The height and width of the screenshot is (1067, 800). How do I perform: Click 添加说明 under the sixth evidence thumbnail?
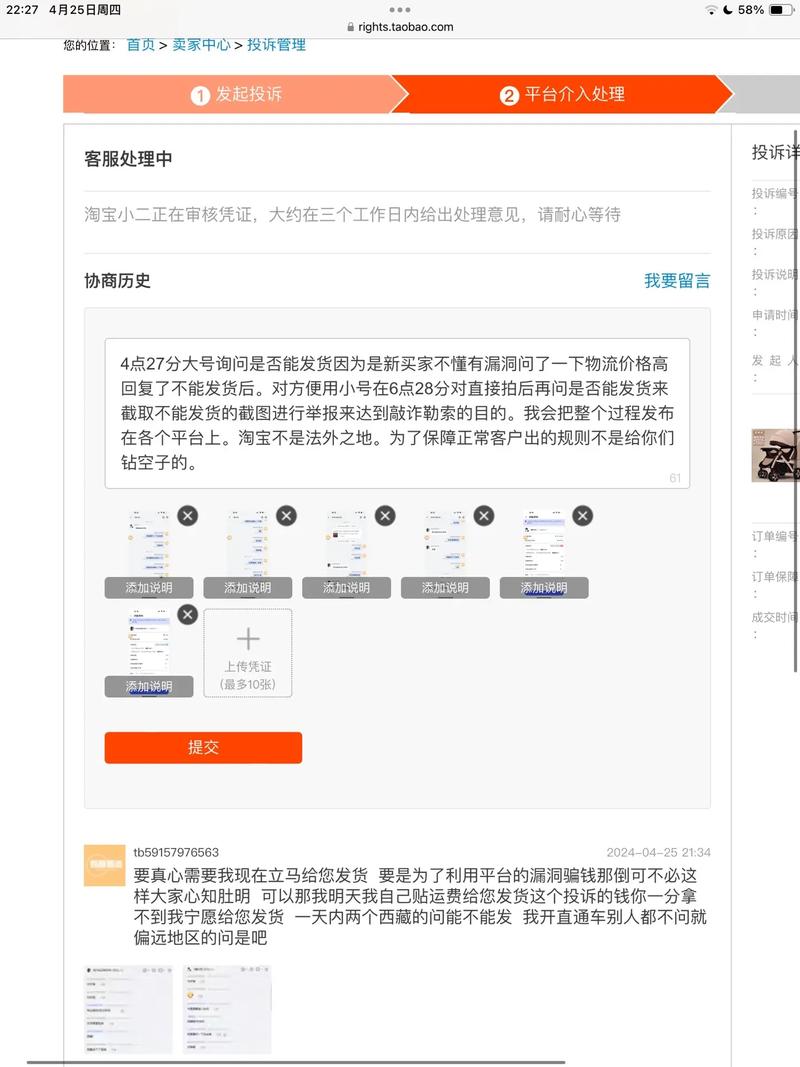(x=149, y=687)
